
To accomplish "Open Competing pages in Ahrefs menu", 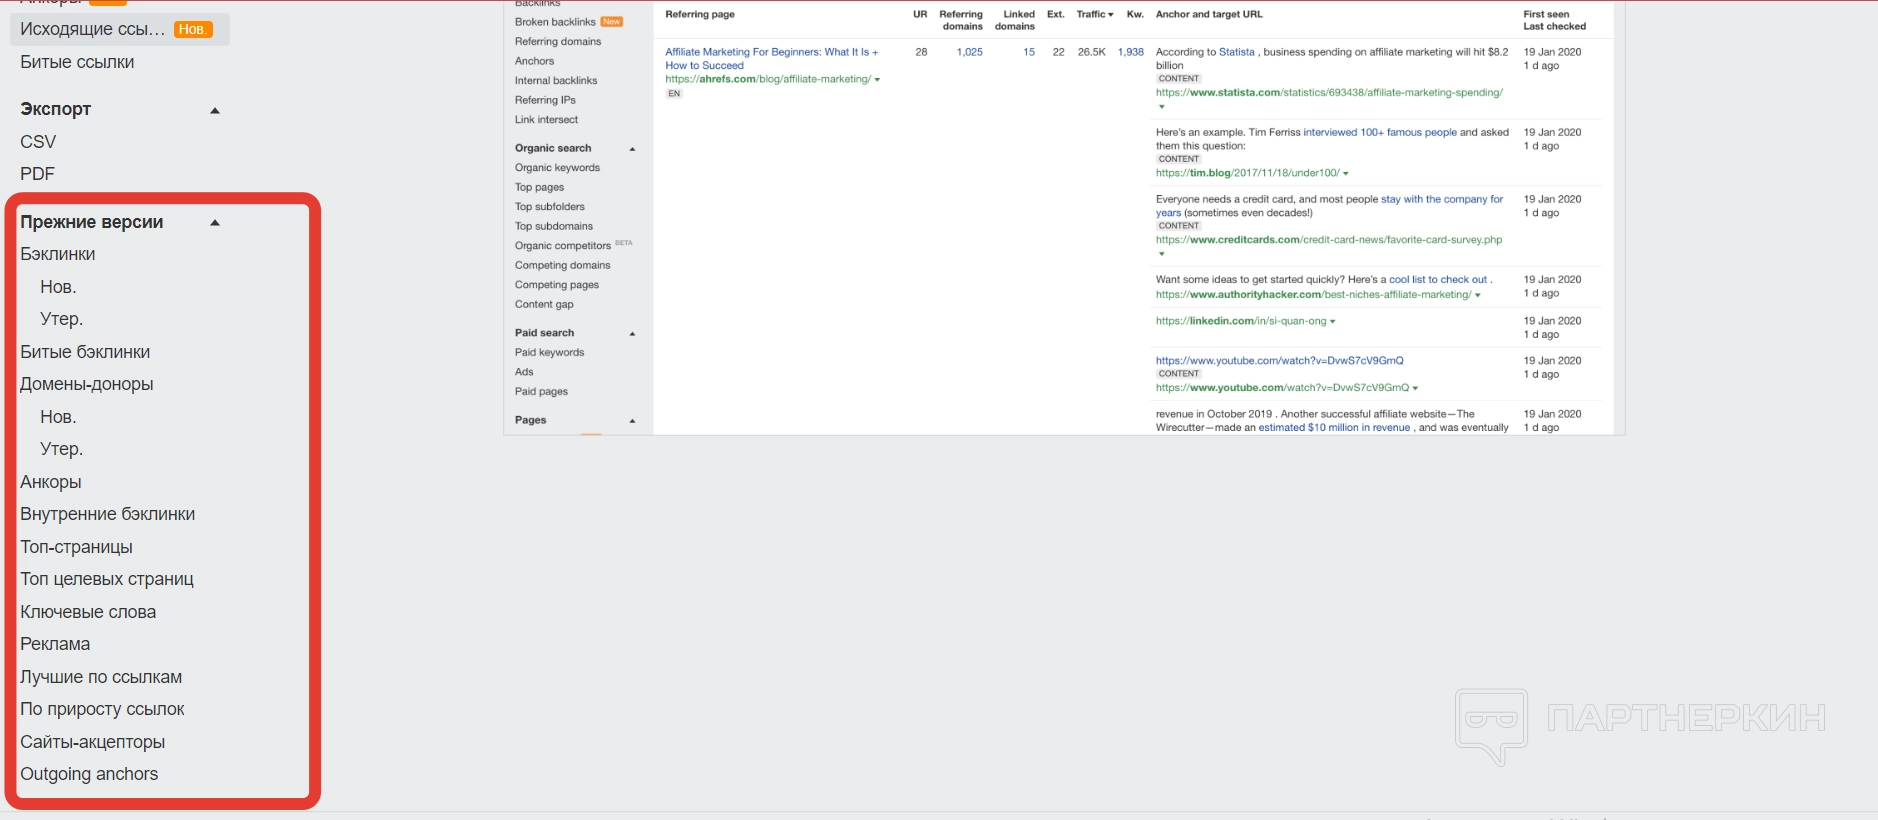I will 557,285.
